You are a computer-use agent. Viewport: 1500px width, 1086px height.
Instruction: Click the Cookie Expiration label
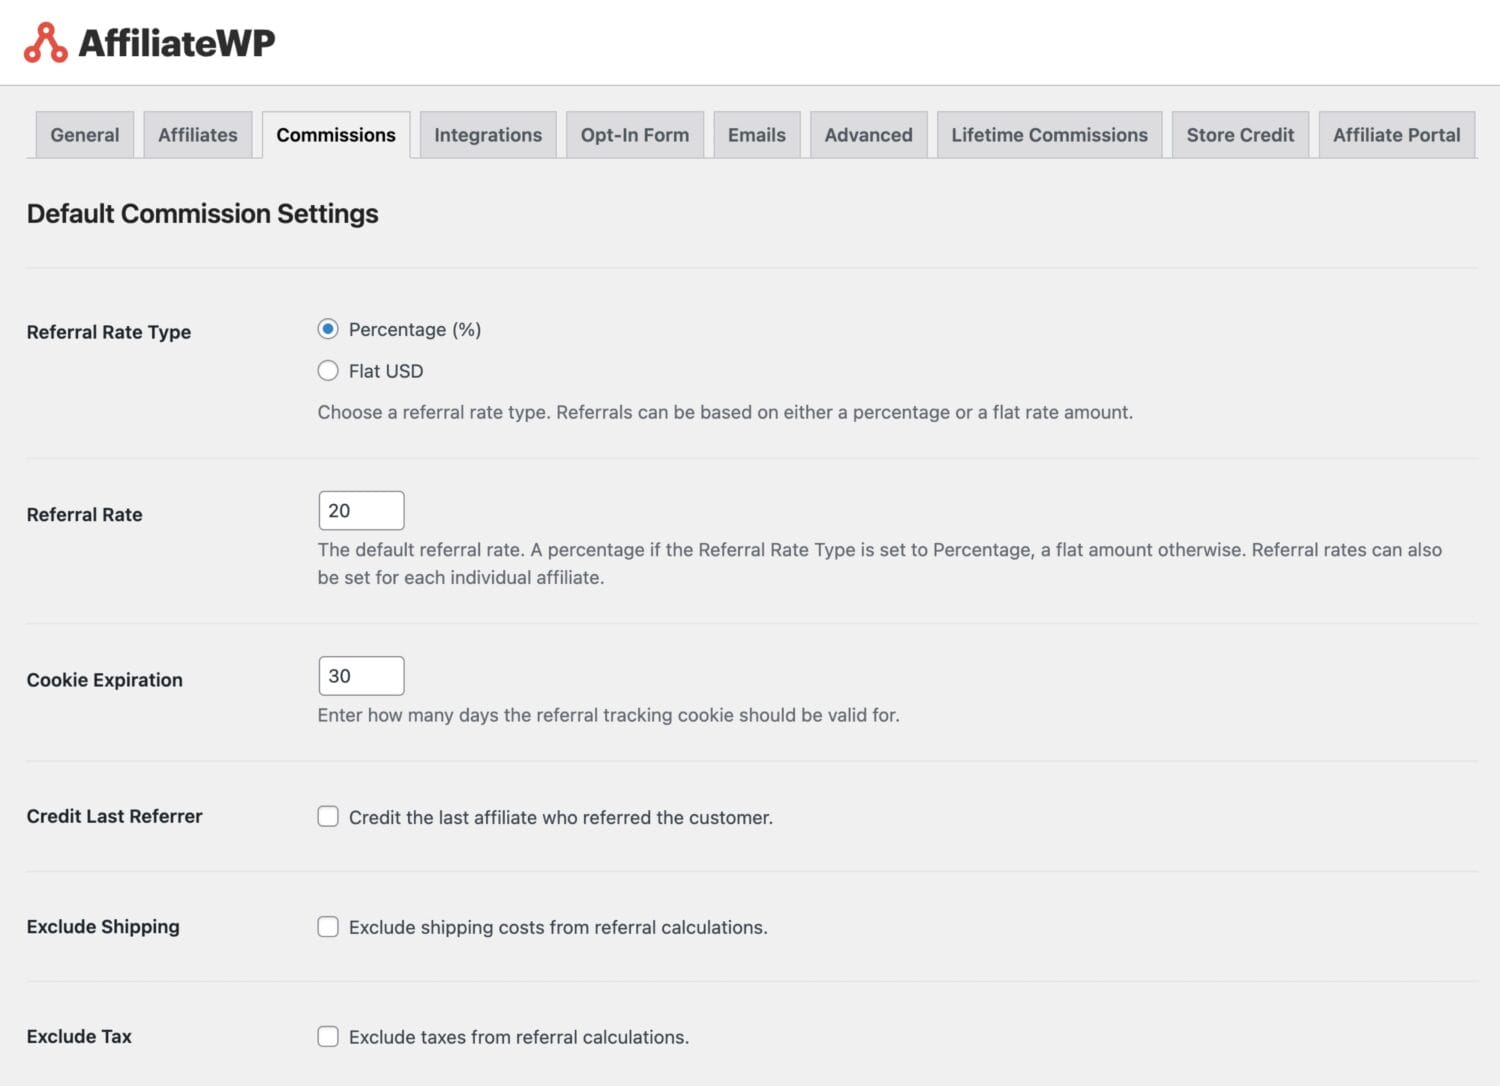105,680
